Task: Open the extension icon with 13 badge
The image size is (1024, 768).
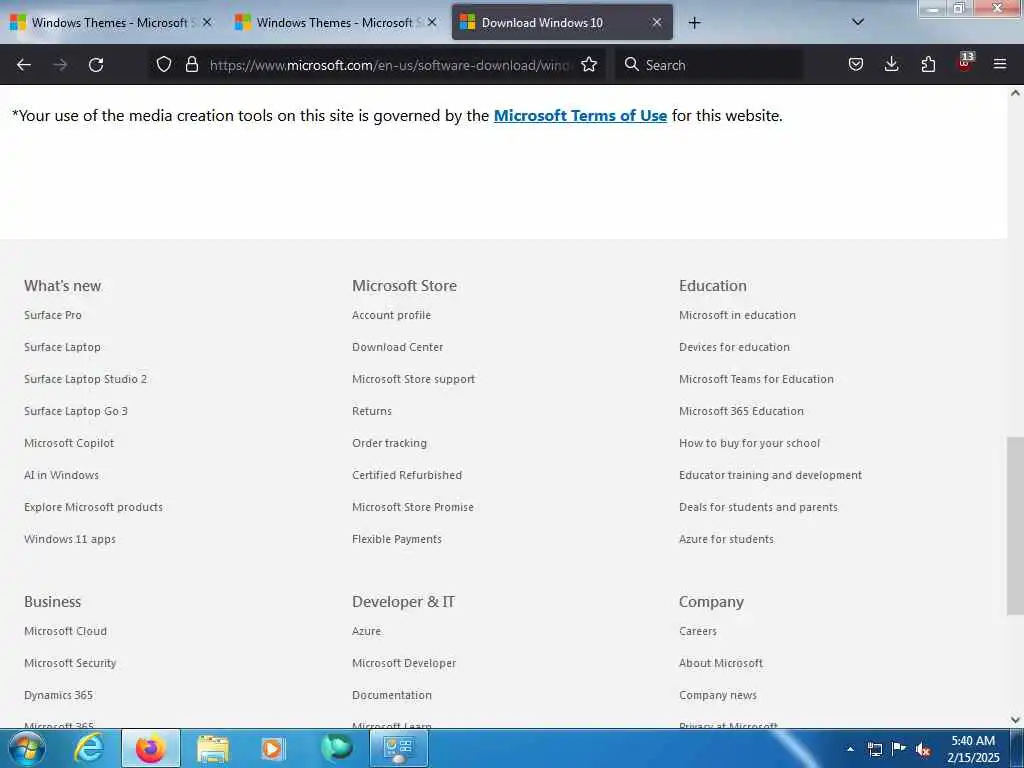Action: coord(965,63)
